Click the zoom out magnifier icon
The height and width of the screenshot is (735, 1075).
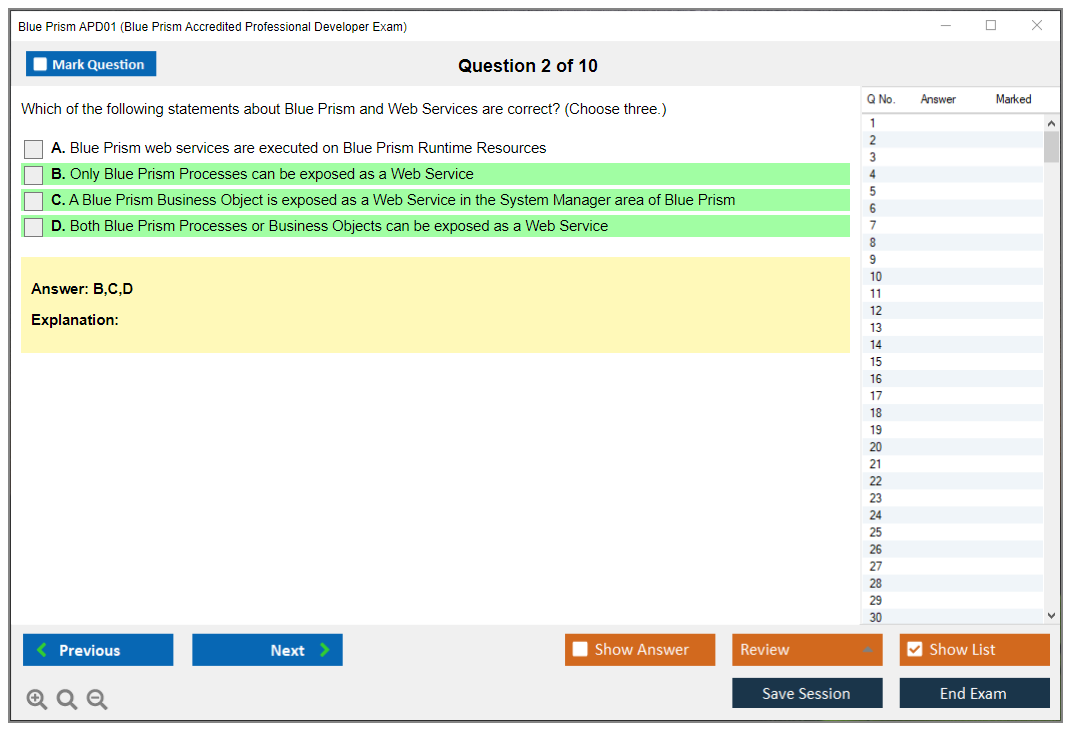[x=97, y=700]
